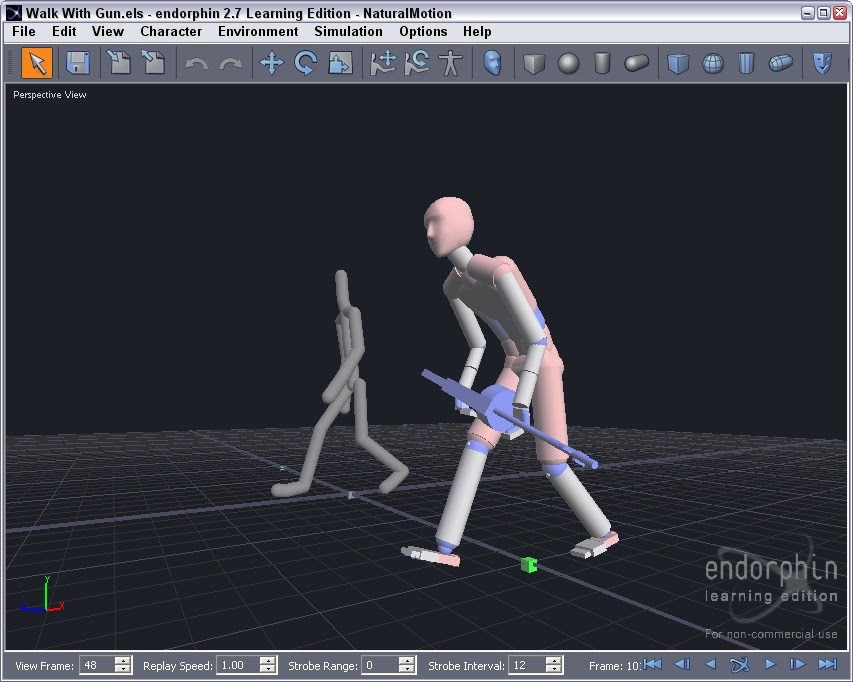Select the Move tool
The width and height of the screenshot is (853, 682).
(x=271, y=63)
